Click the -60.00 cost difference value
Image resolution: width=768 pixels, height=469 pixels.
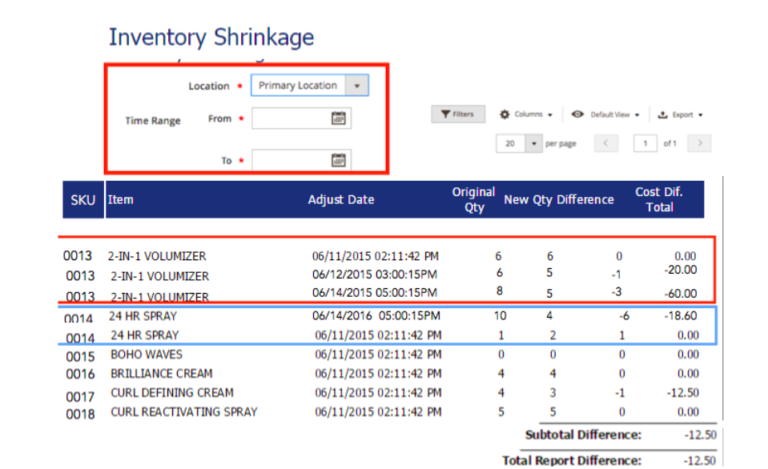(x=681, y=293)
